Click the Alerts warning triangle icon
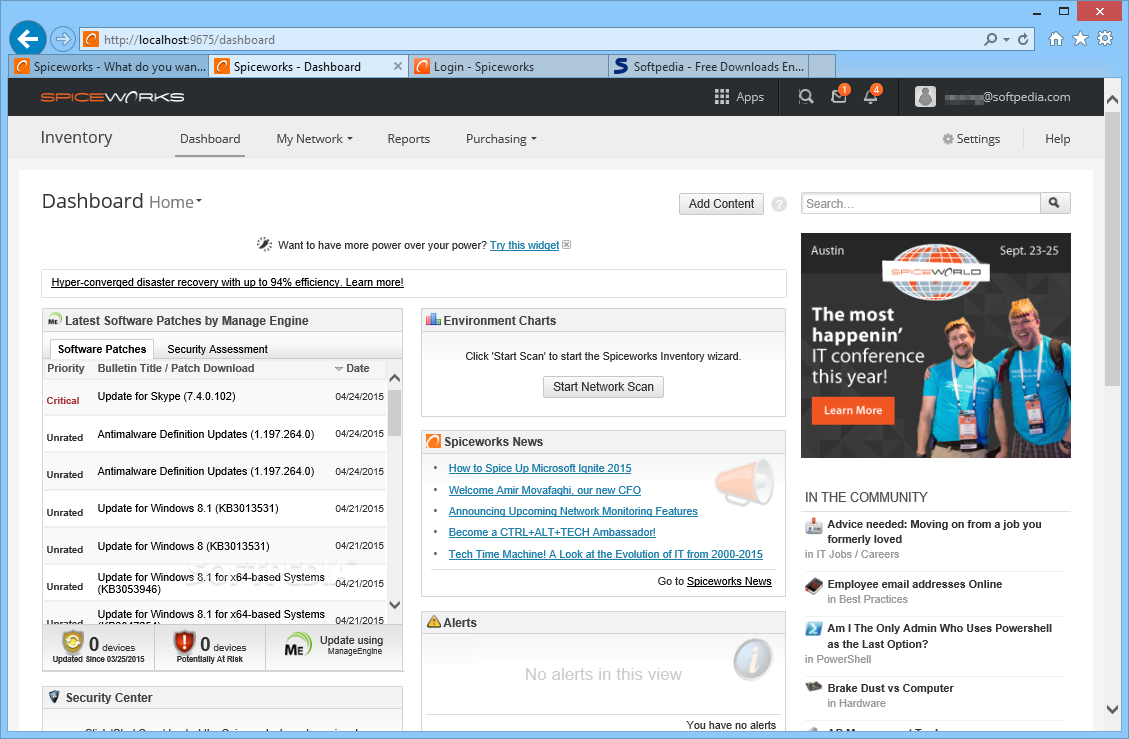 point(433,622)
